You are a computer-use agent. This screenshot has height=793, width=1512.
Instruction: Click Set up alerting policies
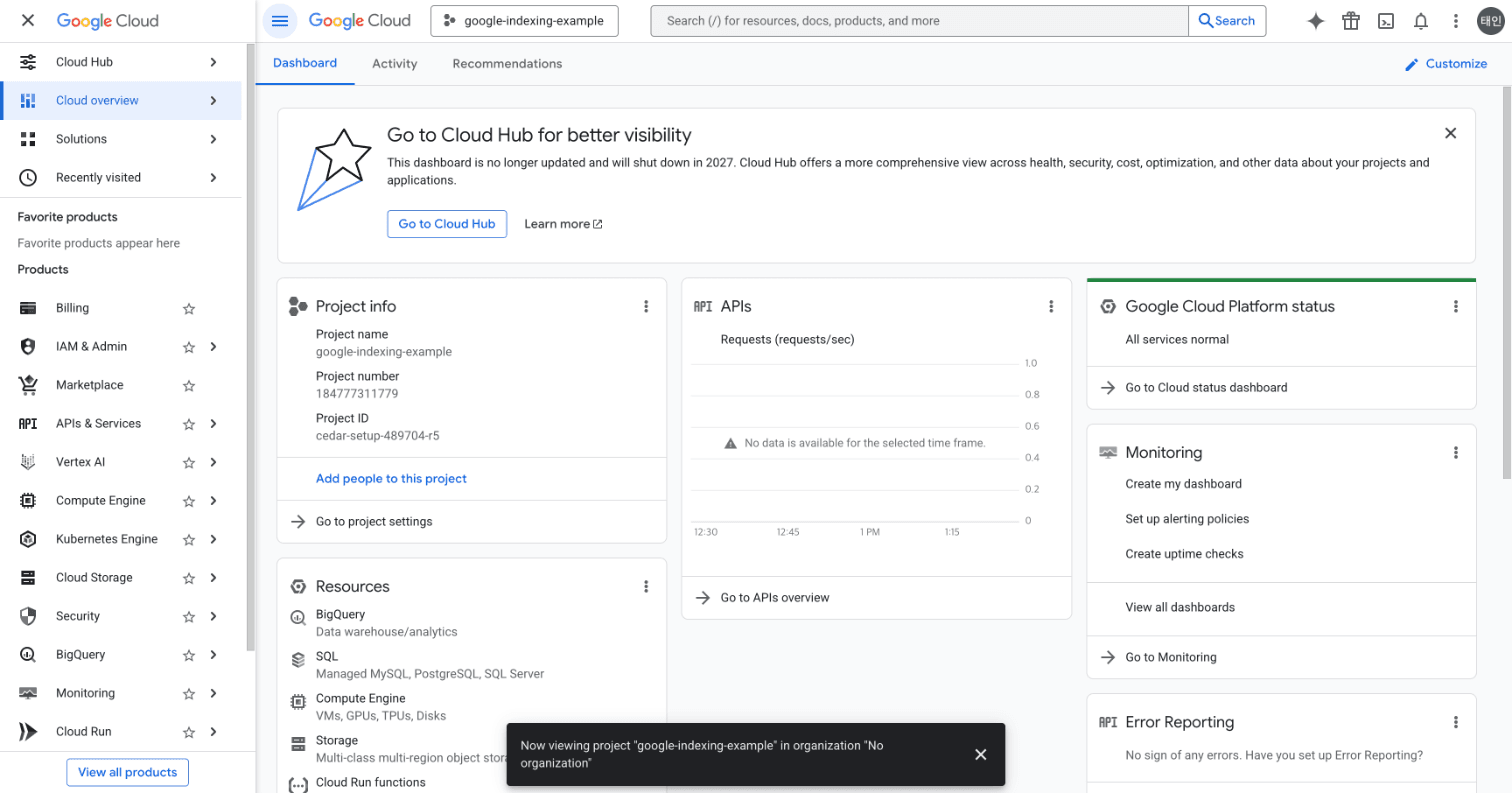tap(1187, 519)
